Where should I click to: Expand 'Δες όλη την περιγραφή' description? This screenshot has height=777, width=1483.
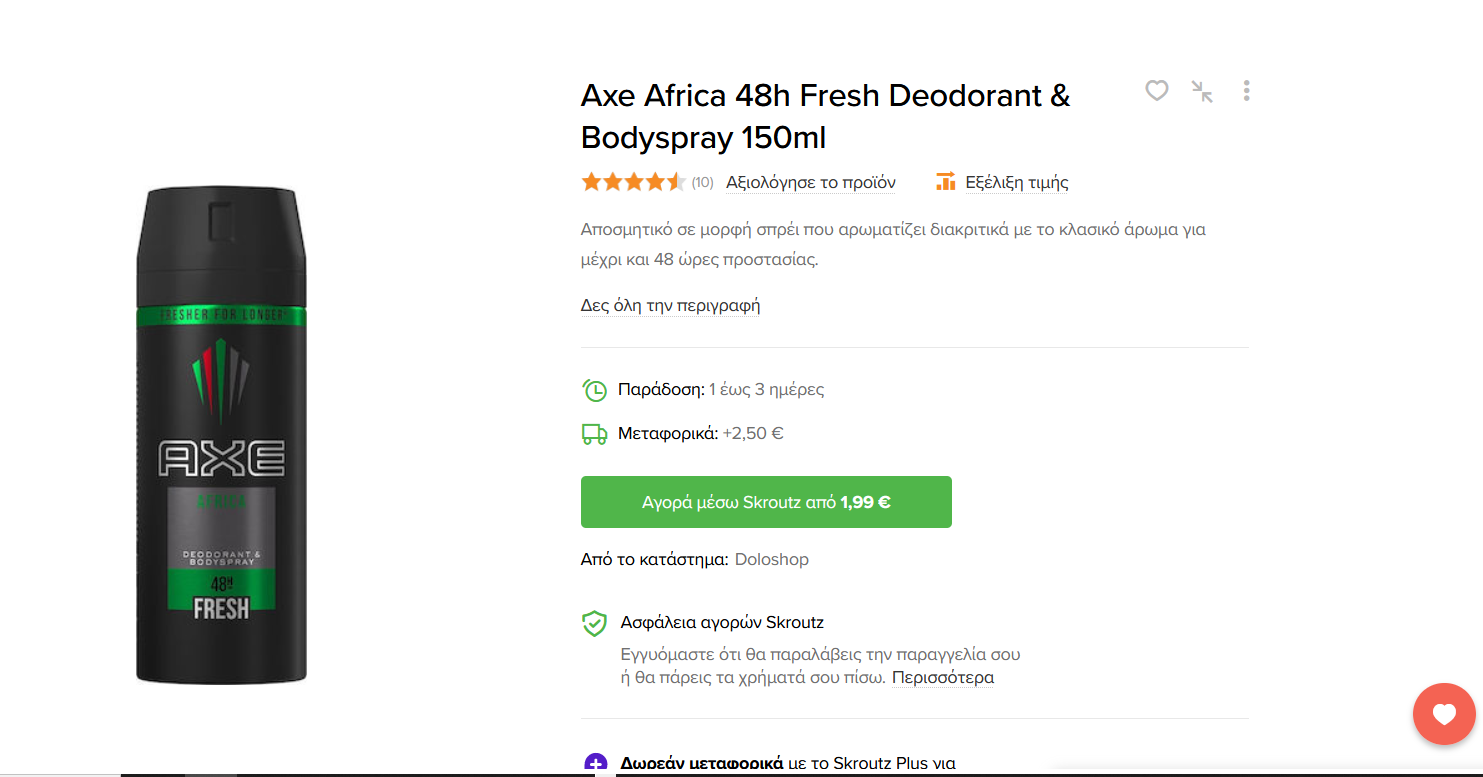point(670,305)
